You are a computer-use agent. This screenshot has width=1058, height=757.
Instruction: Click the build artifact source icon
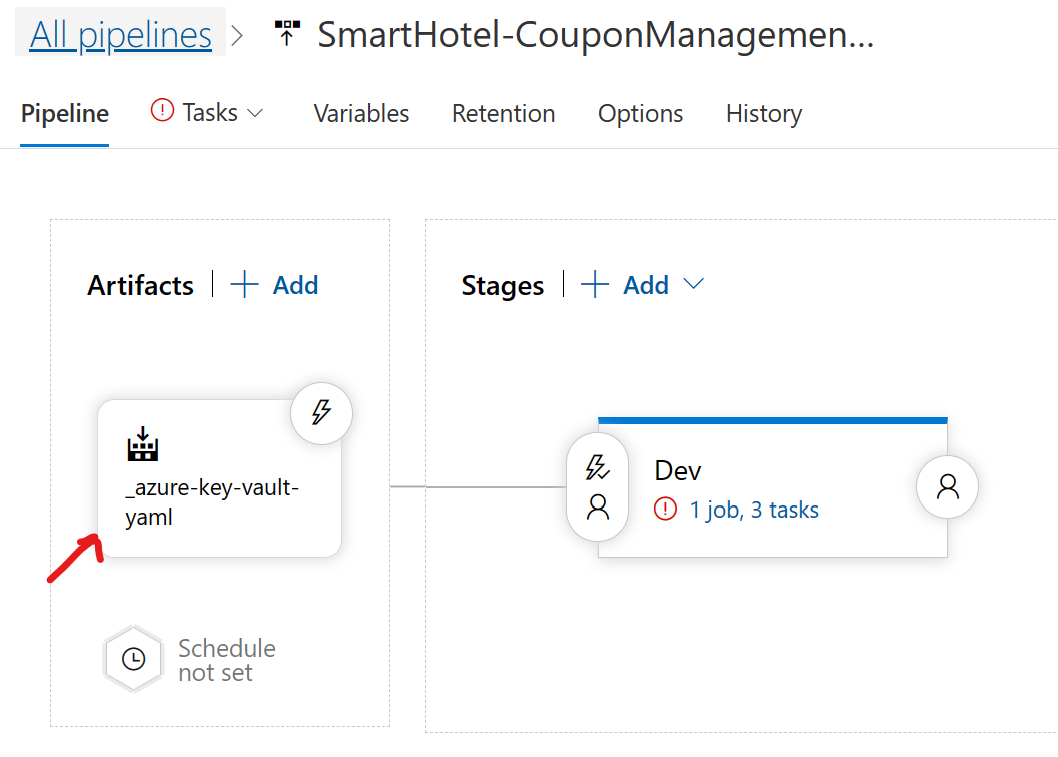(143, 445)
